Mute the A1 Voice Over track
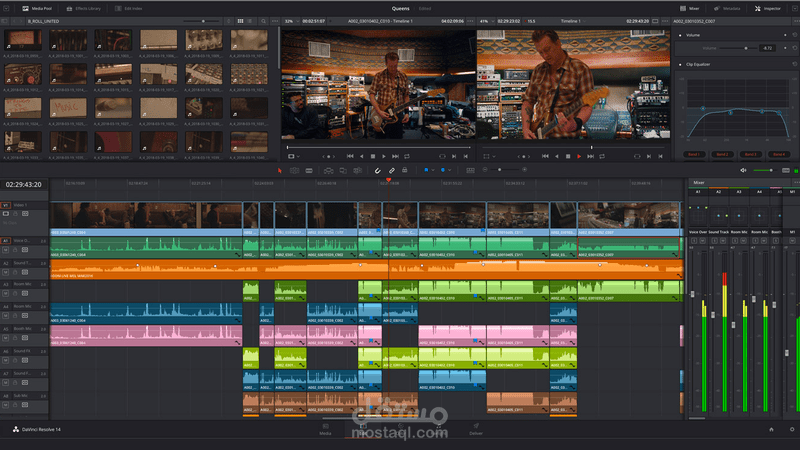This screenshot has height=450, width=800. [x=6, y=250]
